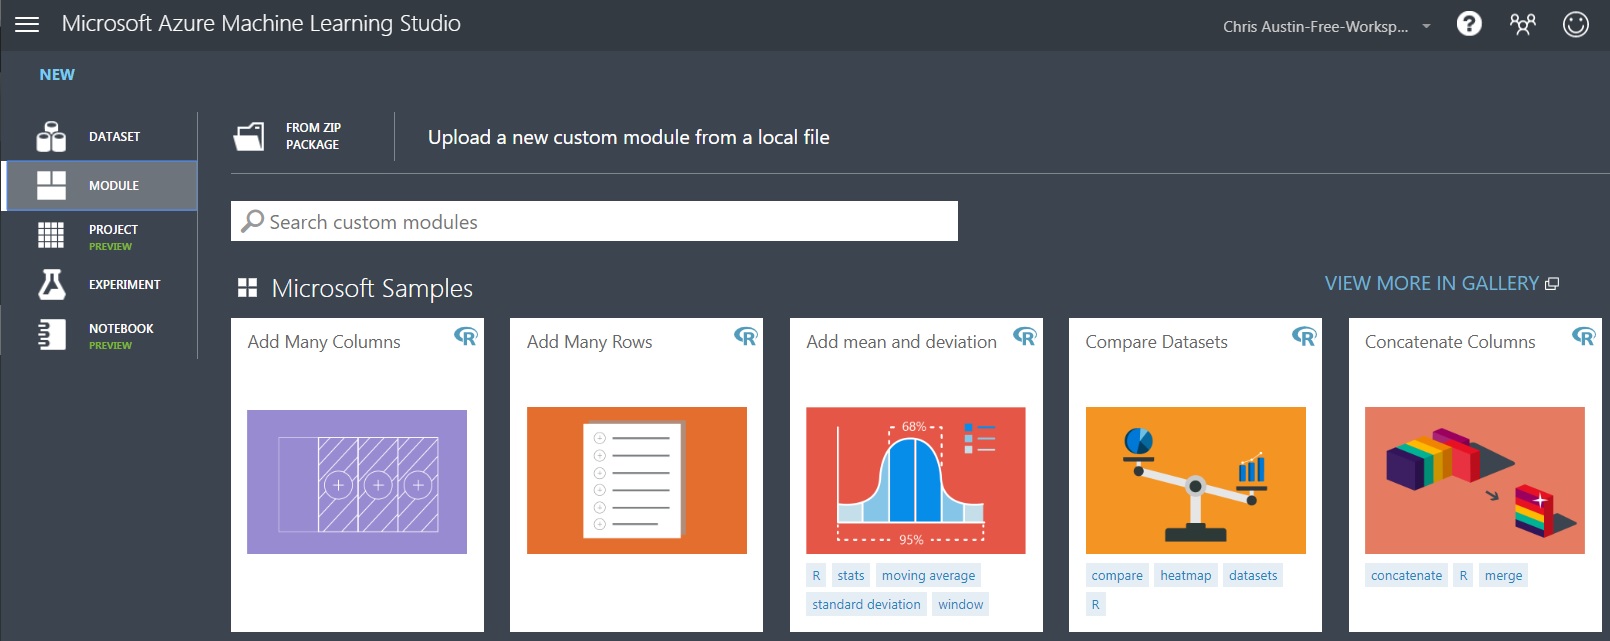Click the Chris Austin-Free-Workspace name
This screenshot has height=641, width=1610.
(1315, 26)
